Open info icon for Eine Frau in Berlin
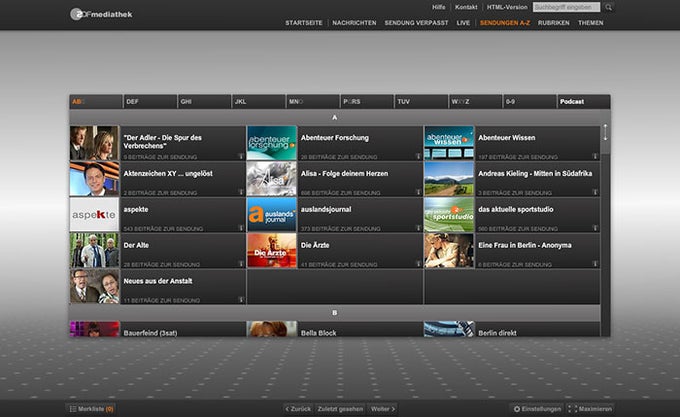Image resolution: width=680 pixels, height=417 pixels. point(595,264)
